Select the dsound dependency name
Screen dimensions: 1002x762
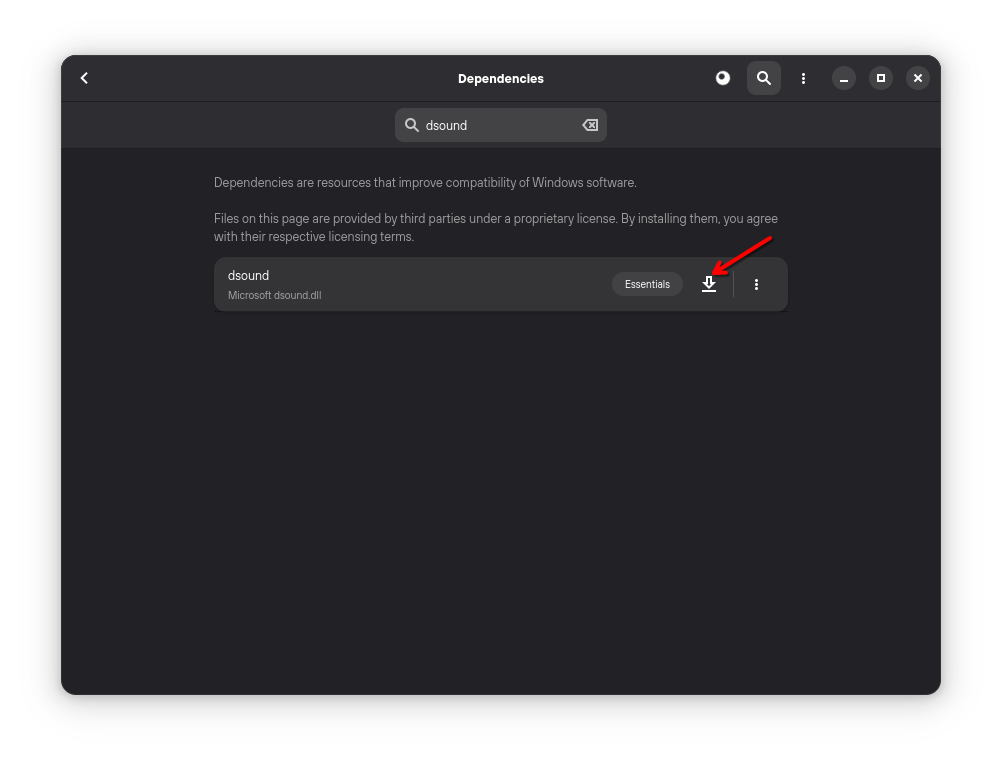[249, 276]
